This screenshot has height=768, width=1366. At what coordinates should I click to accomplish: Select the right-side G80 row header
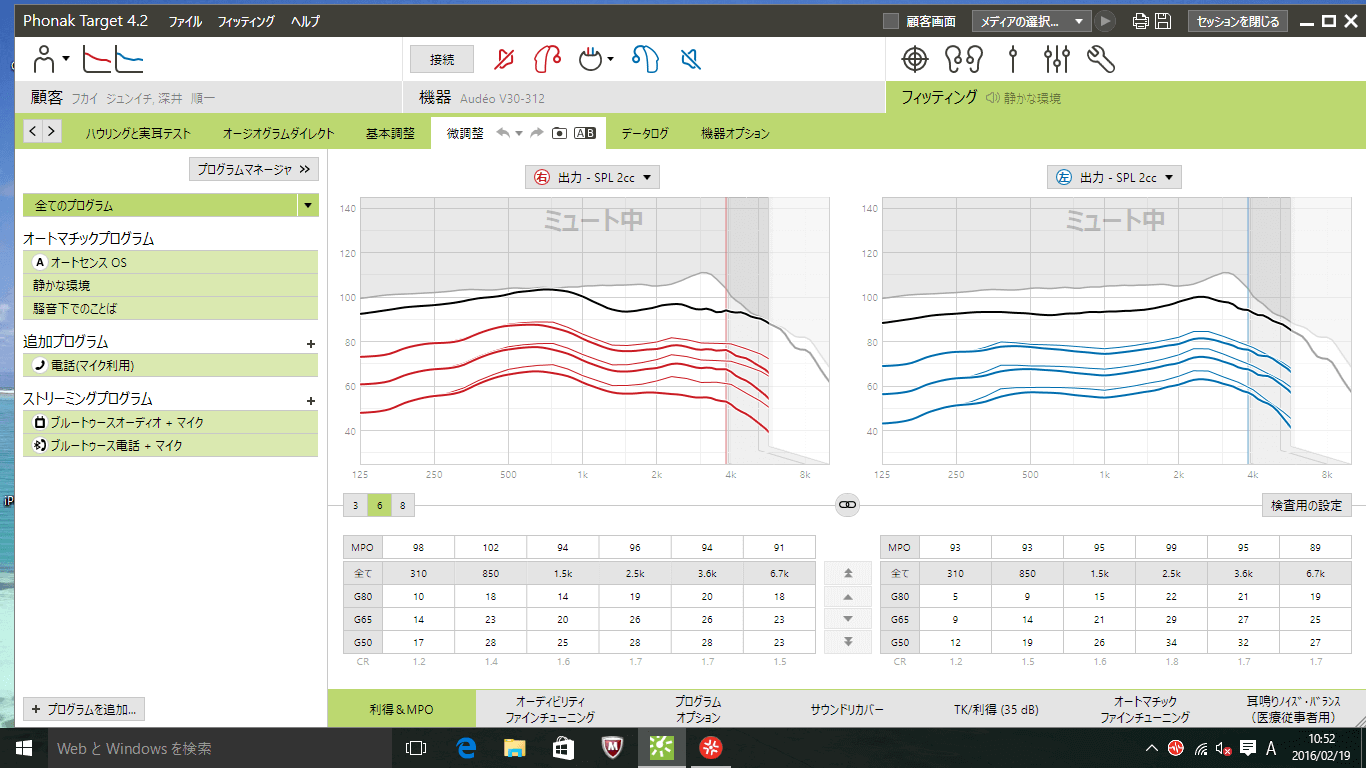coord(362,597)
